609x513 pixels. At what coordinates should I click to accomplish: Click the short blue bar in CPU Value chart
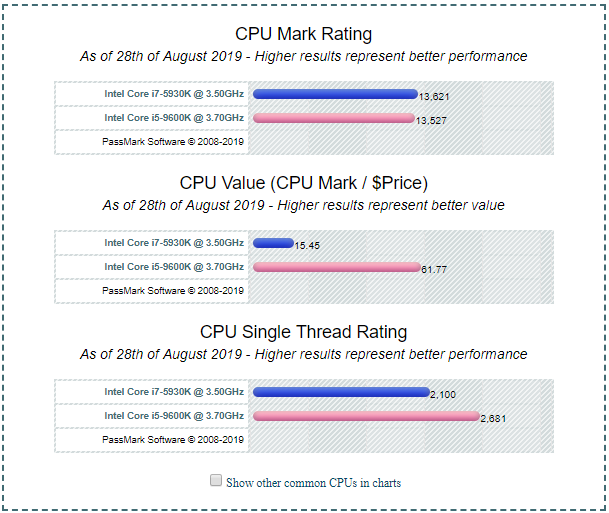coord(272,243)
